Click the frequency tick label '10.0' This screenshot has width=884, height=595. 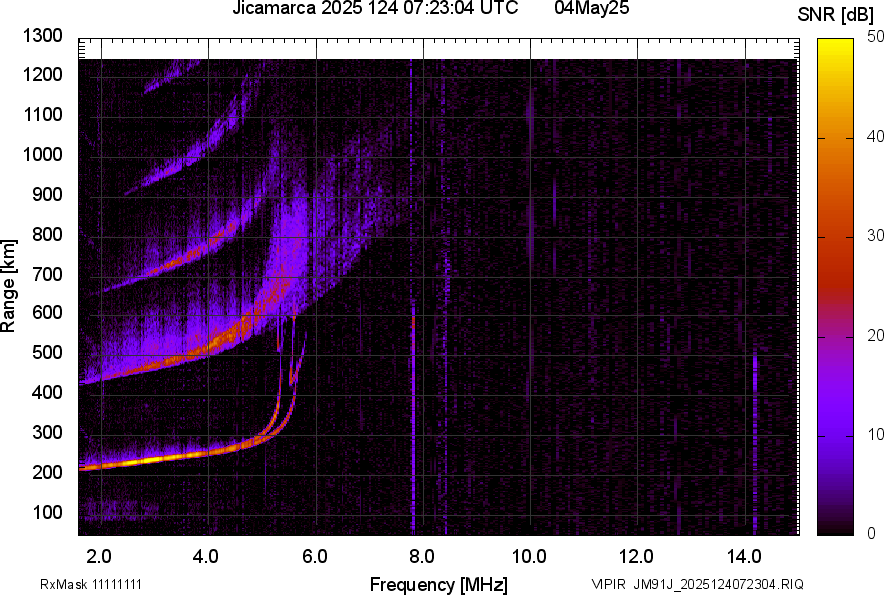tap(529, 557)
